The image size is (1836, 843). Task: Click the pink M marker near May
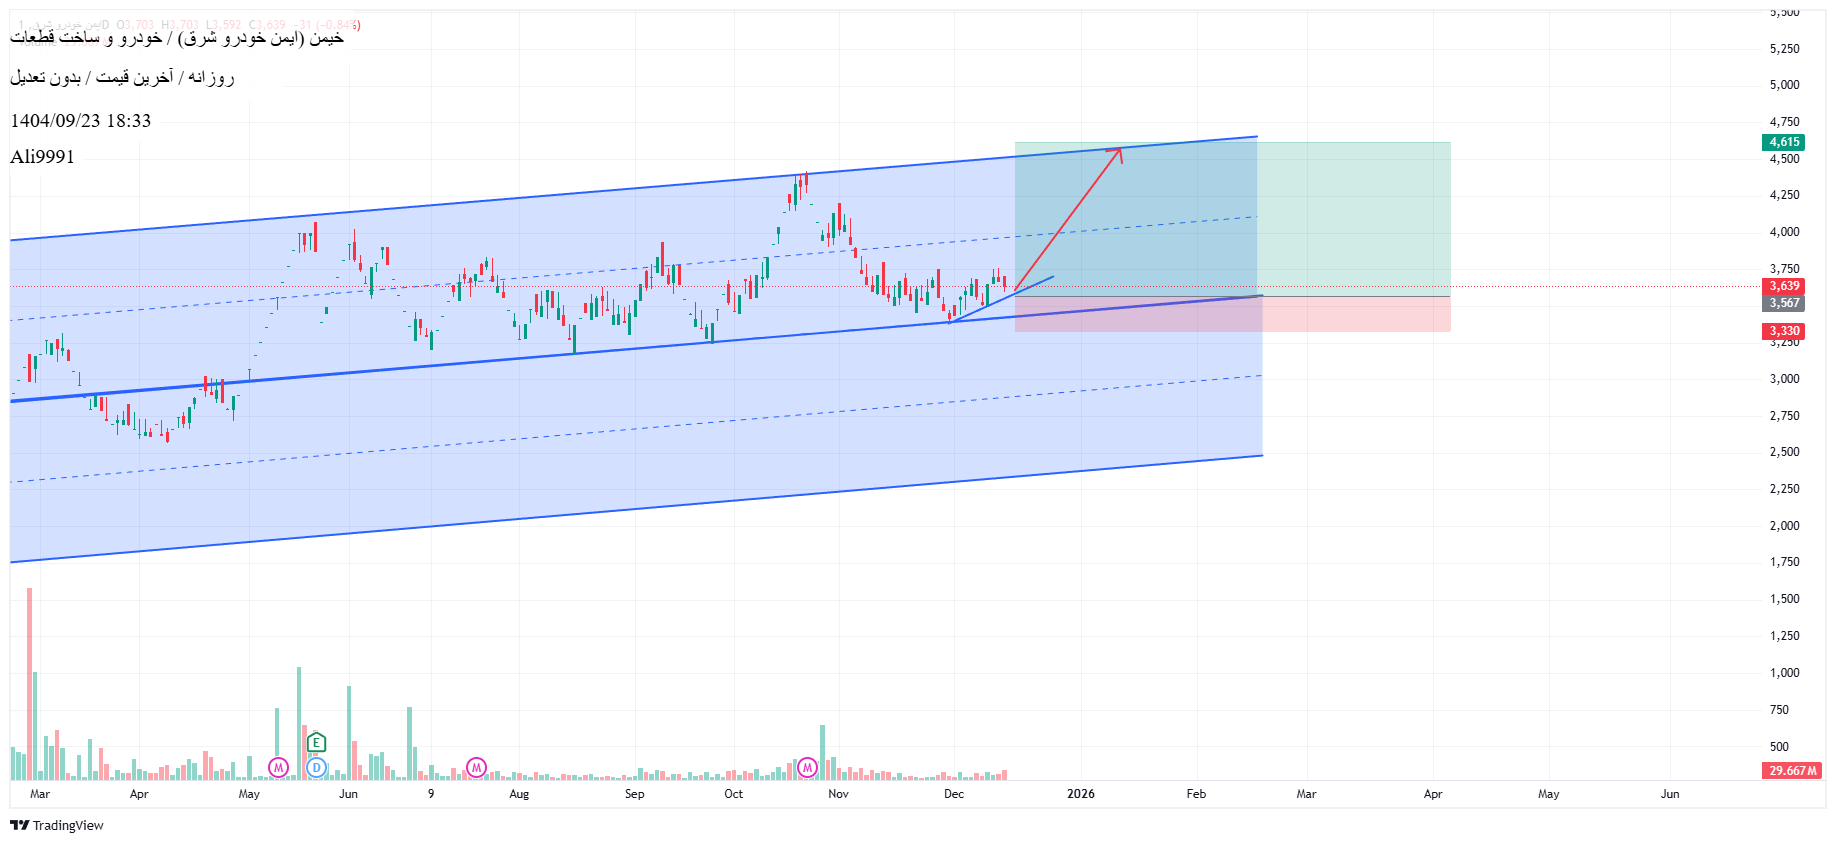point(278,768)
